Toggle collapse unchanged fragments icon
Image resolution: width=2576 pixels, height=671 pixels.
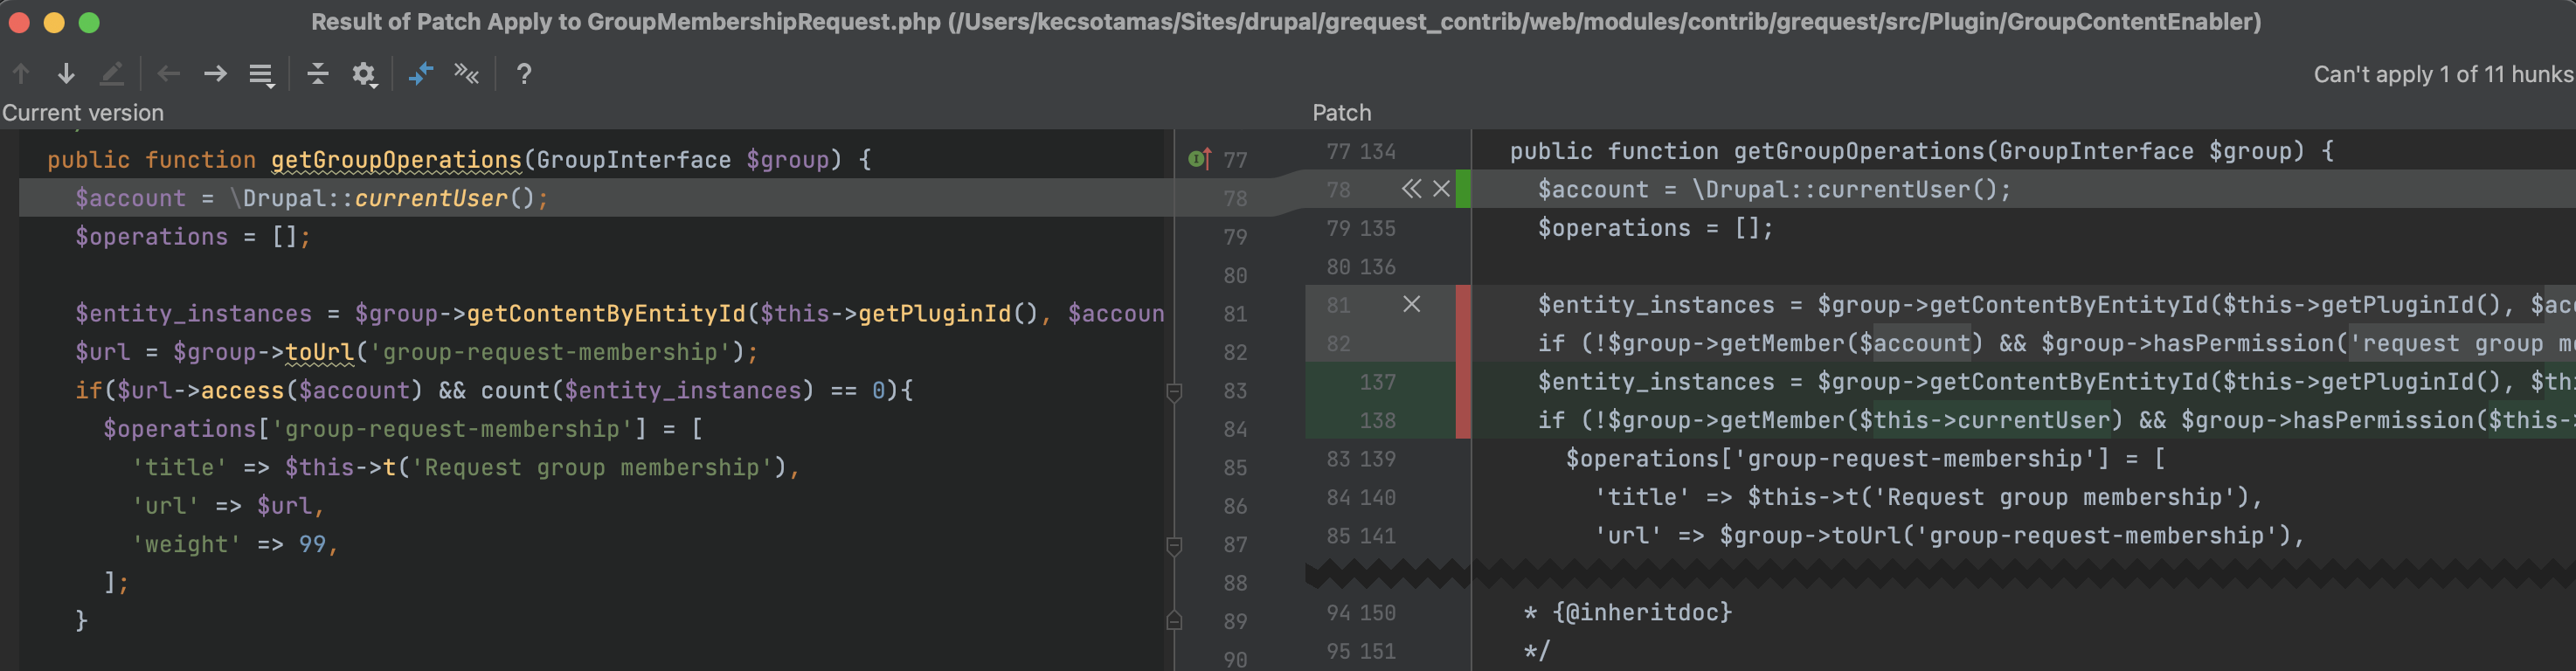(x=317, y=74)
